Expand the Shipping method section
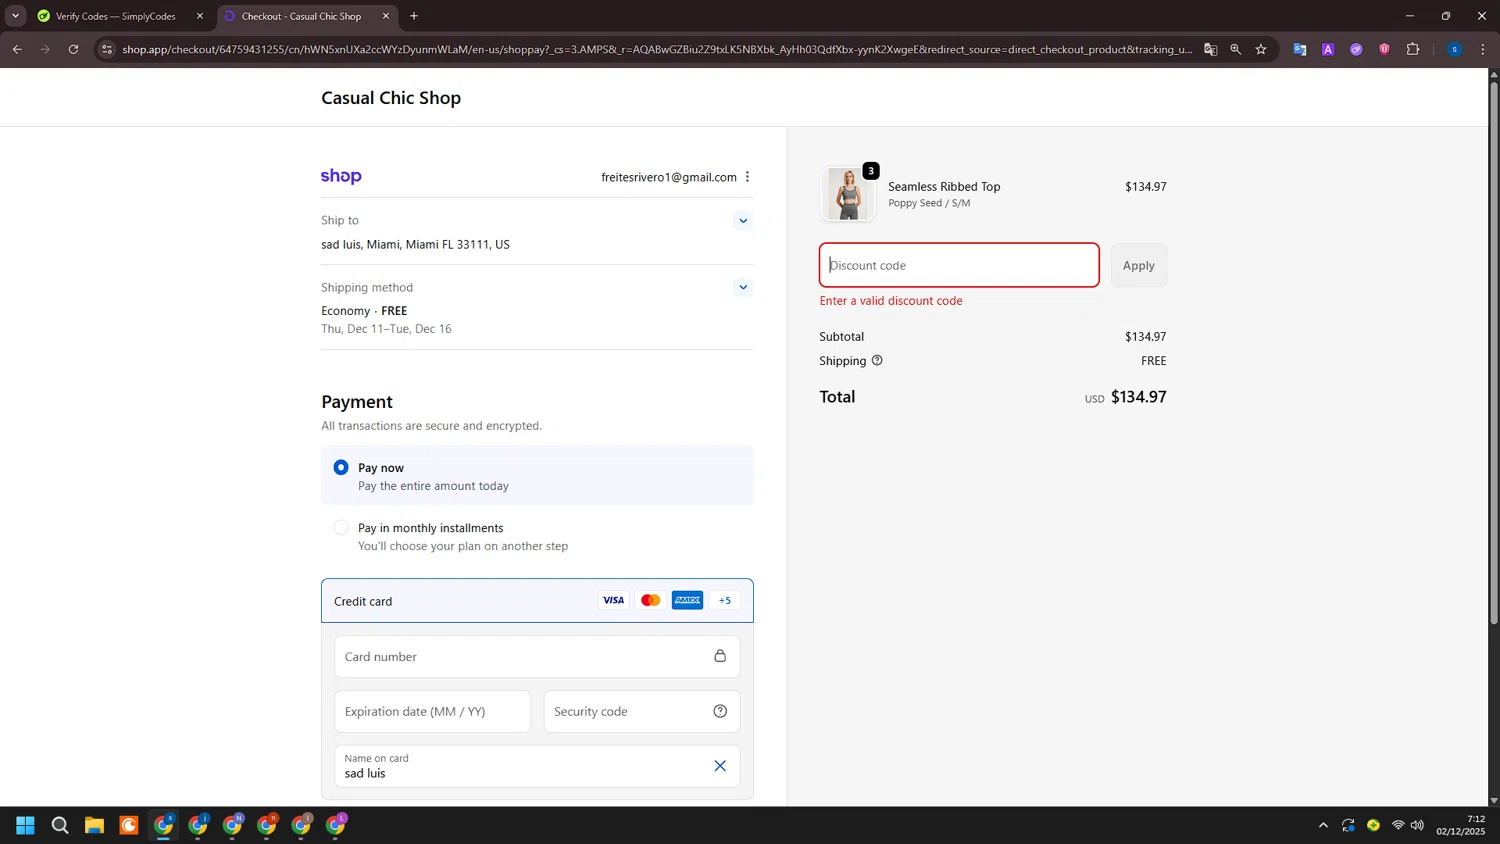1500x844 pixels. tap(743, 288)
